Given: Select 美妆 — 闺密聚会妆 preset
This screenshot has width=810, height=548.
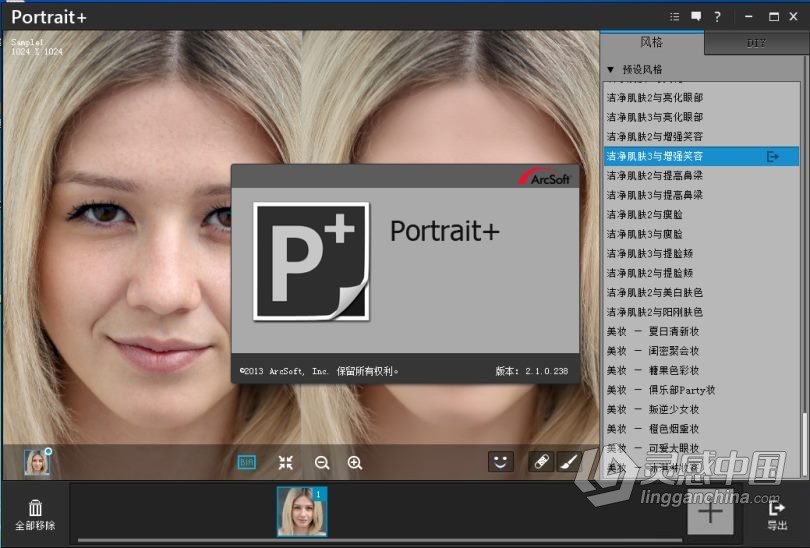Looking at the screenshot, I should click(701, 351).
